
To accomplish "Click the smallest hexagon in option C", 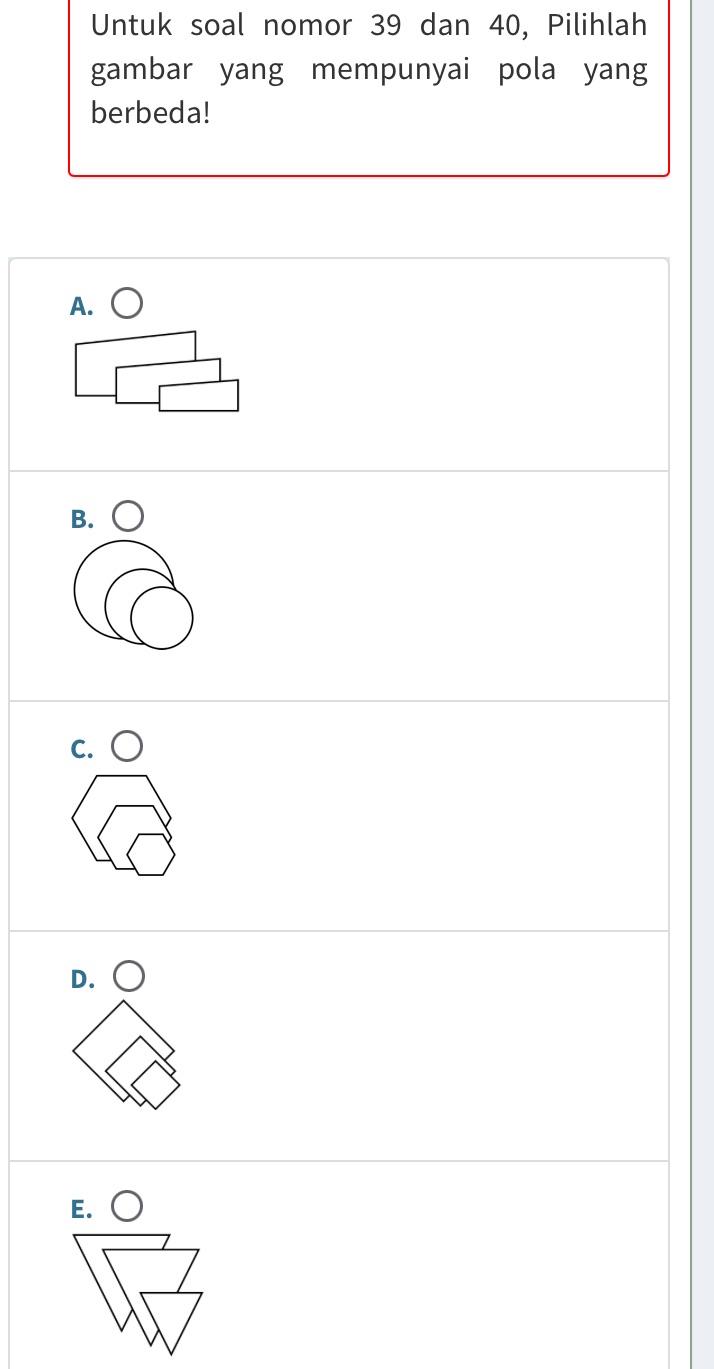I will pyautogui.click(x=151, y=854).
